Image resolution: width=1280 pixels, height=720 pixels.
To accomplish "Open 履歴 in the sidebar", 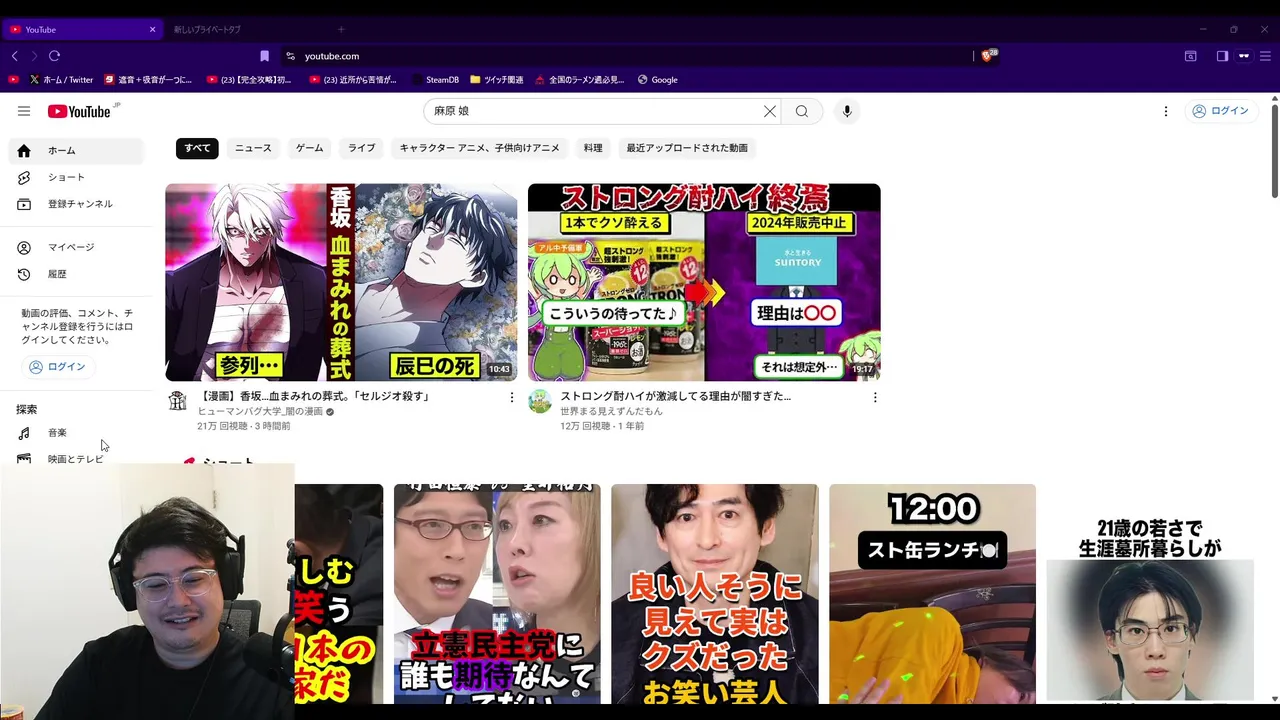I will pos(76,274).
